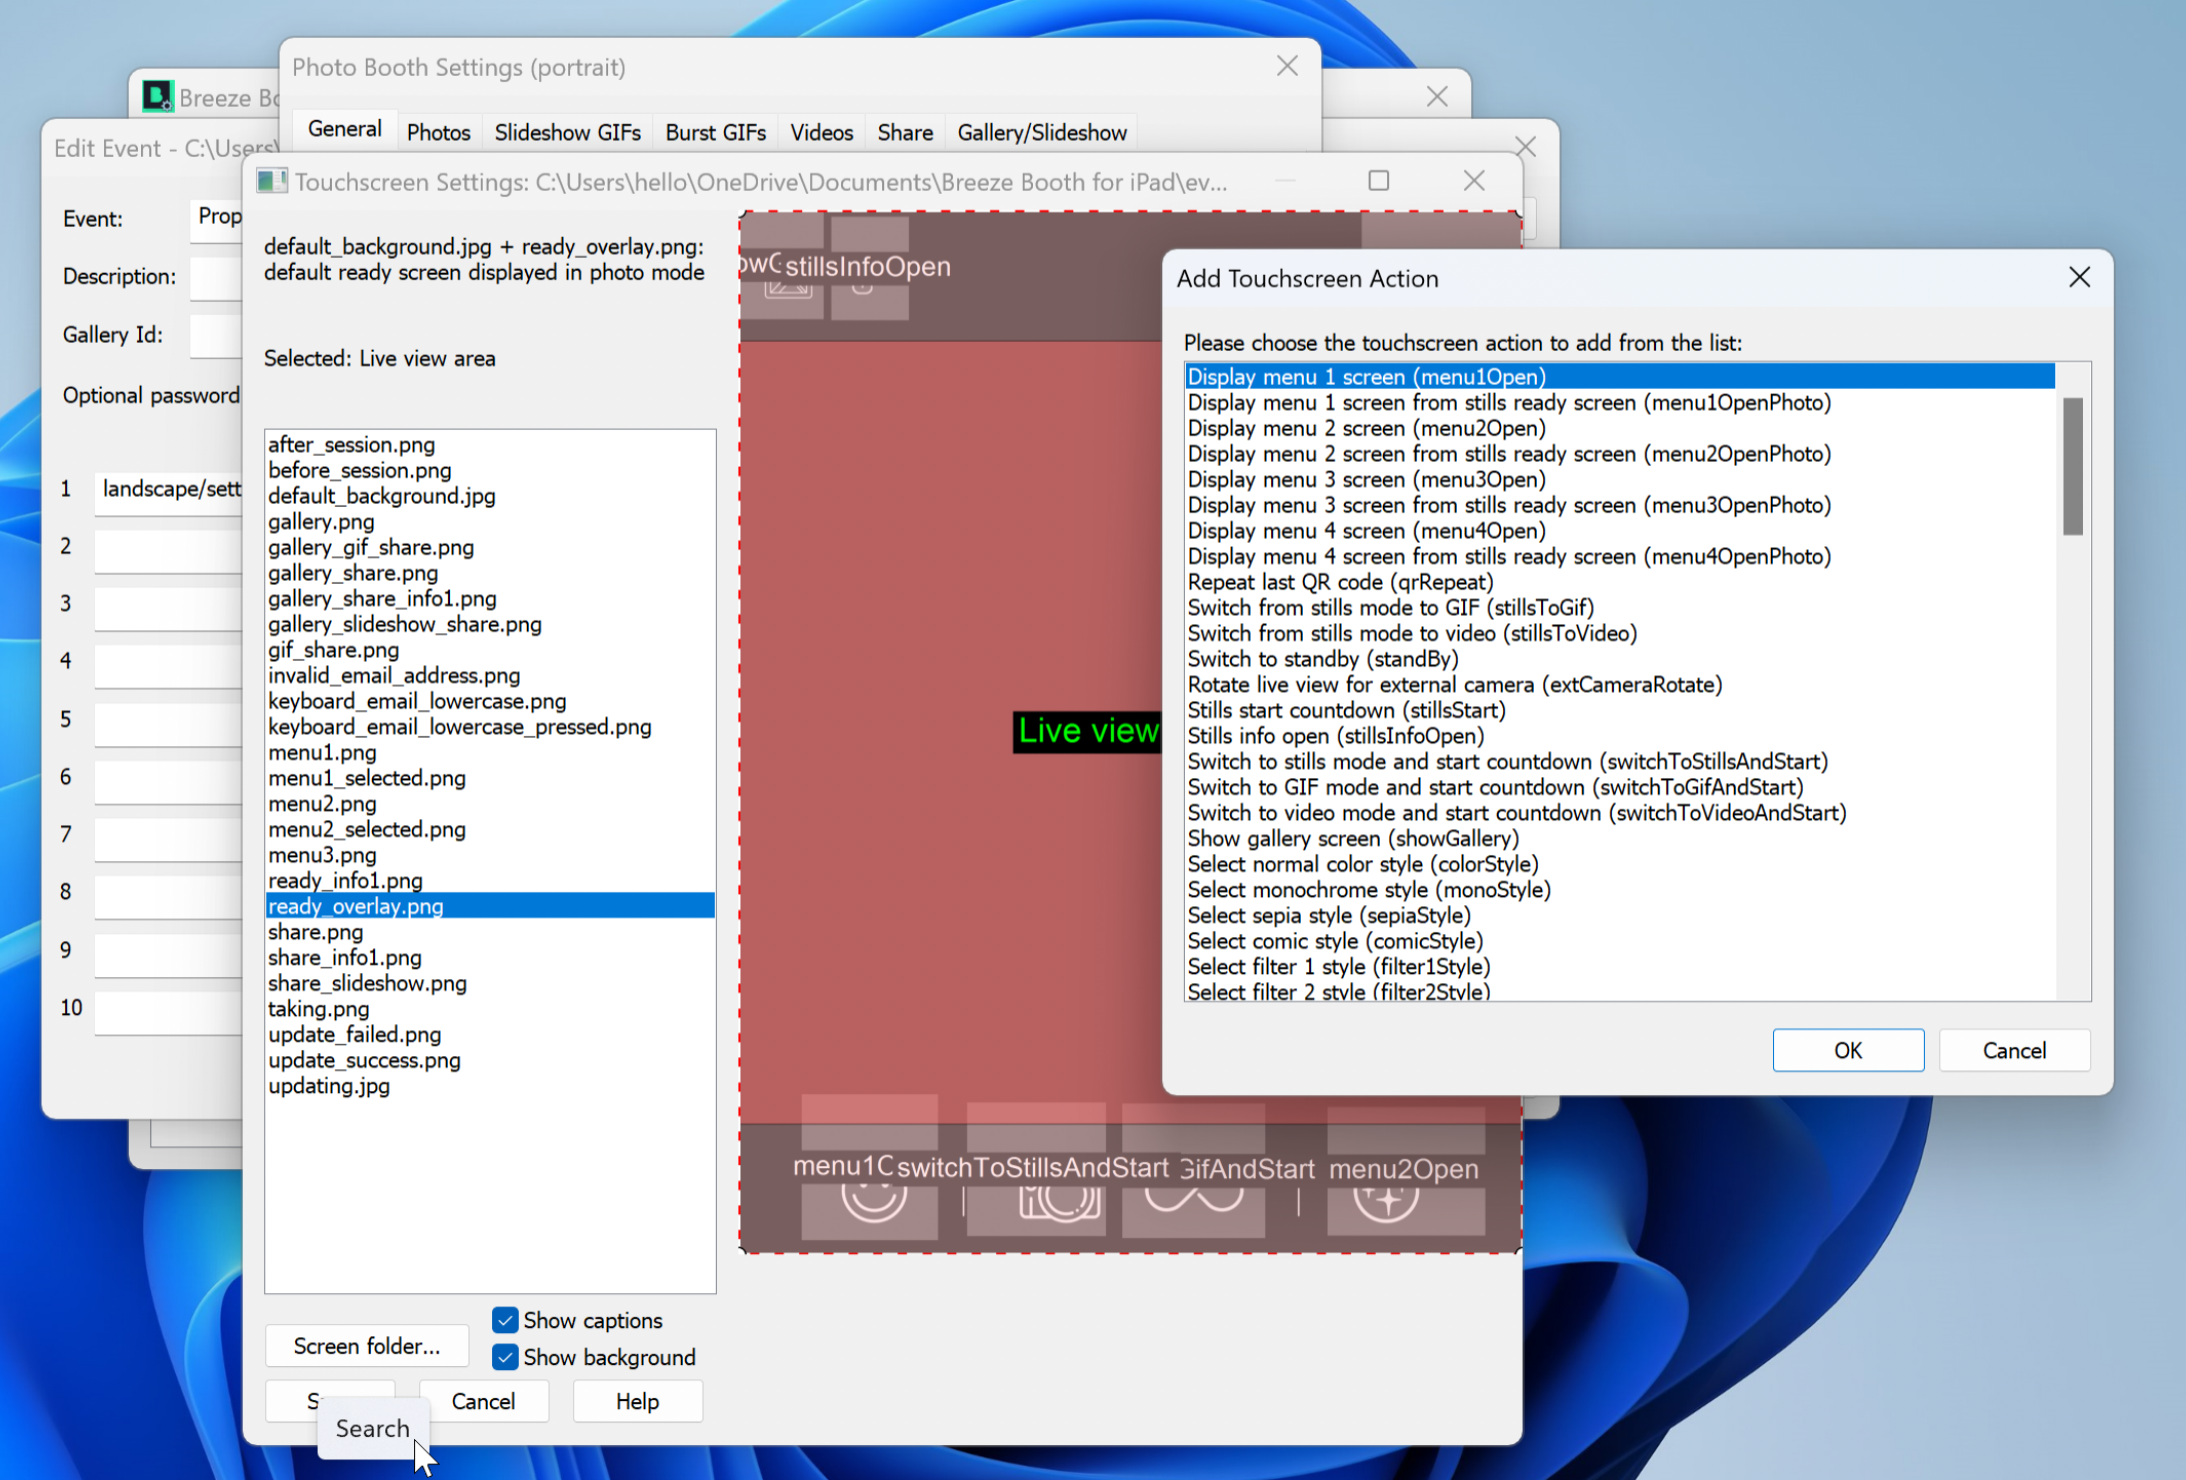Click the Live view label in preview
Viewport: 2186px width, 1480px height.
[x=1086, y=731]
